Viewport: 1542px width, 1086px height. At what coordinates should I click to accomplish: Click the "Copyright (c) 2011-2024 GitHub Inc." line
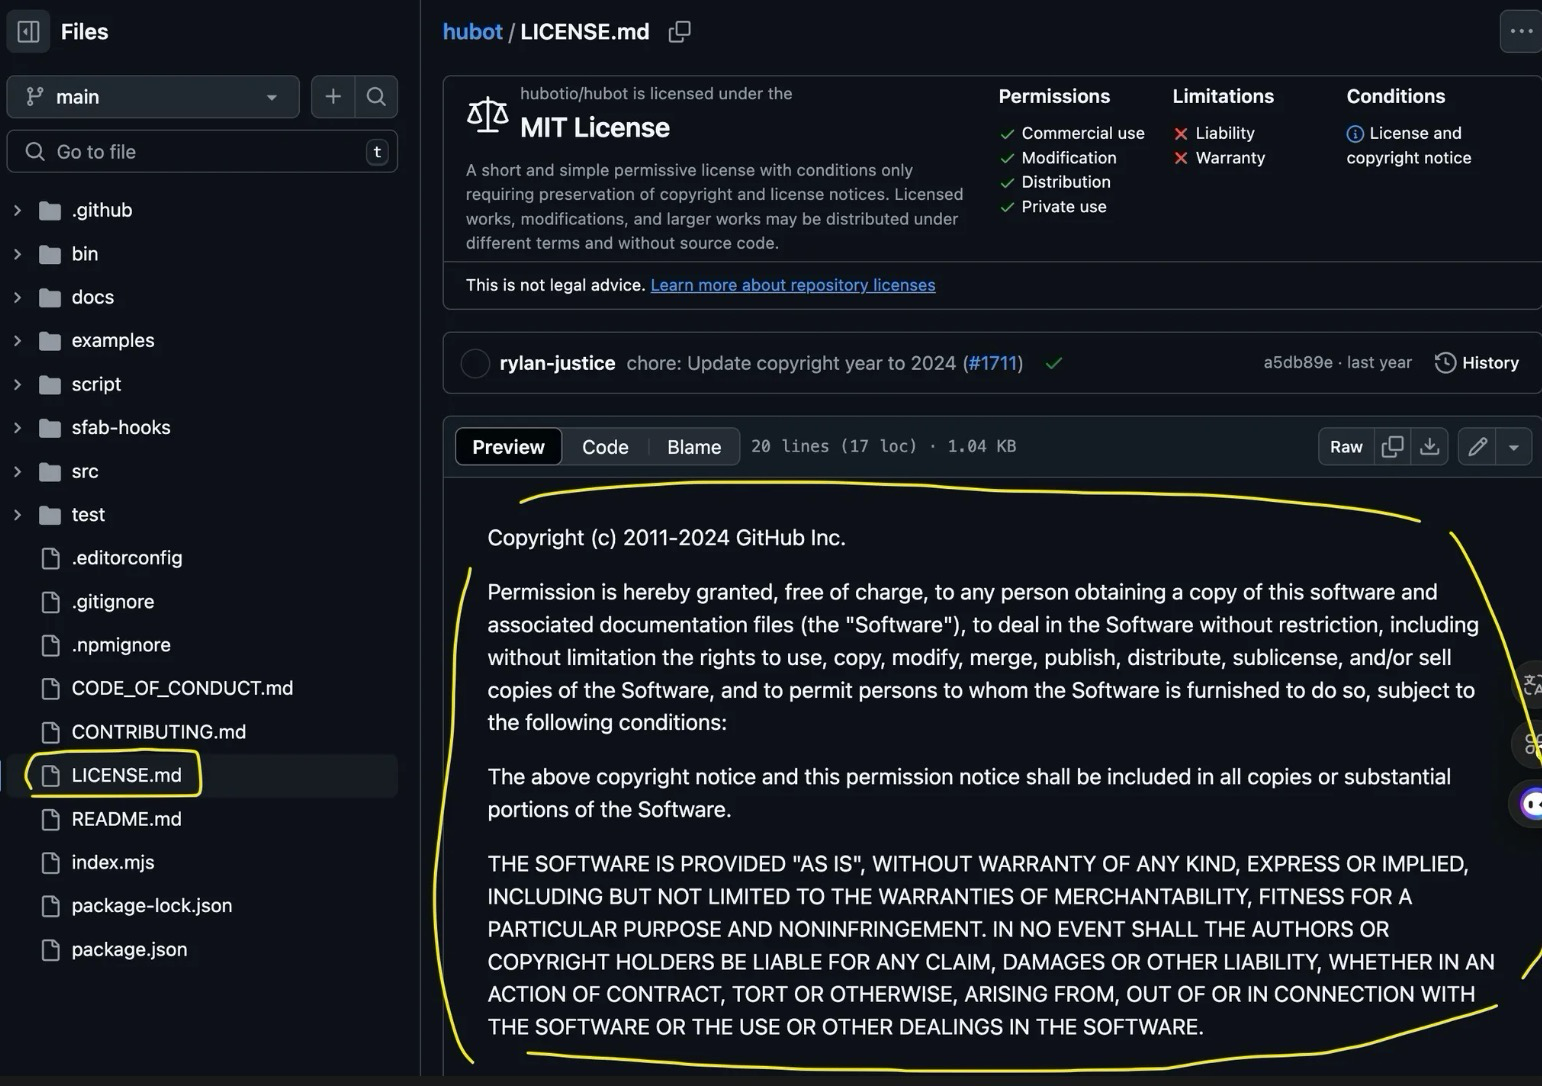[666, 538]
